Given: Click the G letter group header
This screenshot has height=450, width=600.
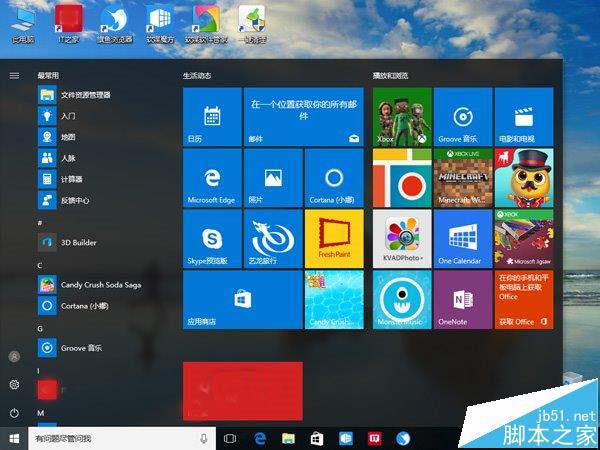Looking at the screenshot, I should point(40,329).
